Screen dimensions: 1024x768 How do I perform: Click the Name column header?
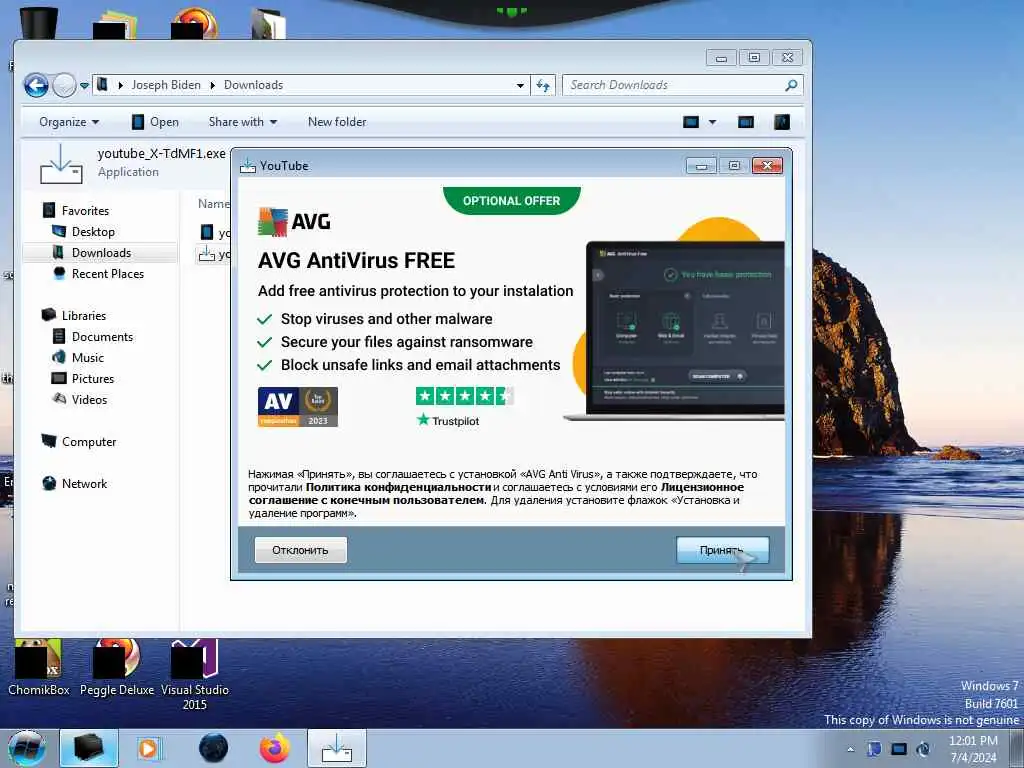214,204
